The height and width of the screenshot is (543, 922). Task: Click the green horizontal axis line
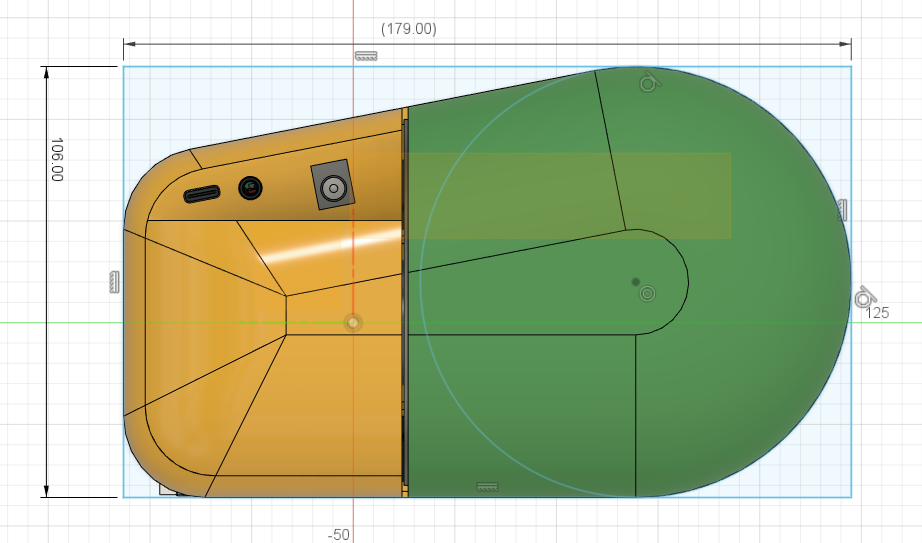(x=60, y=322)
